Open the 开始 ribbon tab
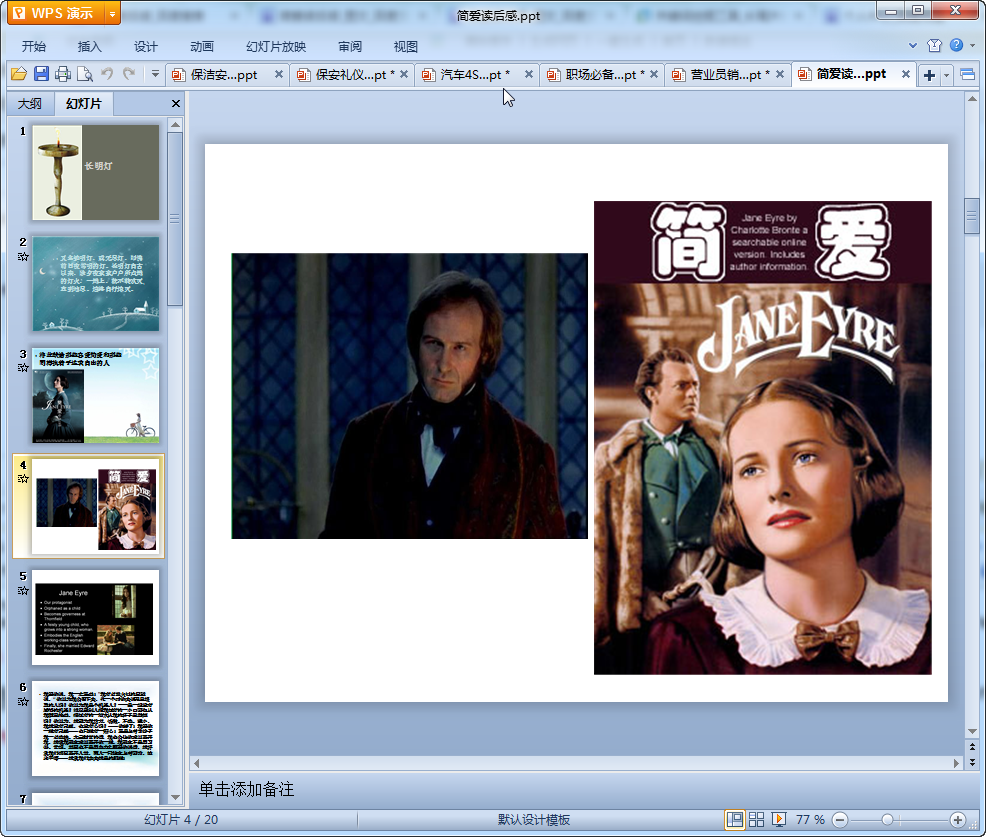 (33, 47)
